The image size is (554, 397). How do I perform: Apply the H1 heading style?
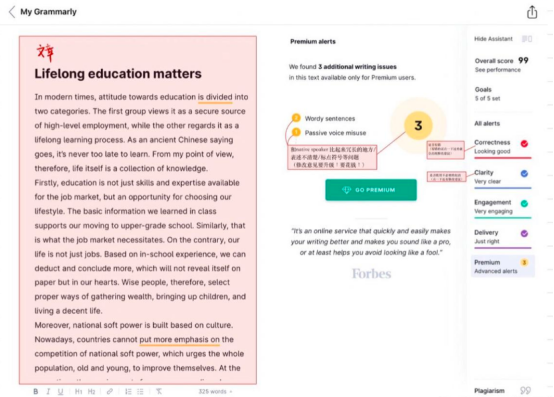pos(78,391)
